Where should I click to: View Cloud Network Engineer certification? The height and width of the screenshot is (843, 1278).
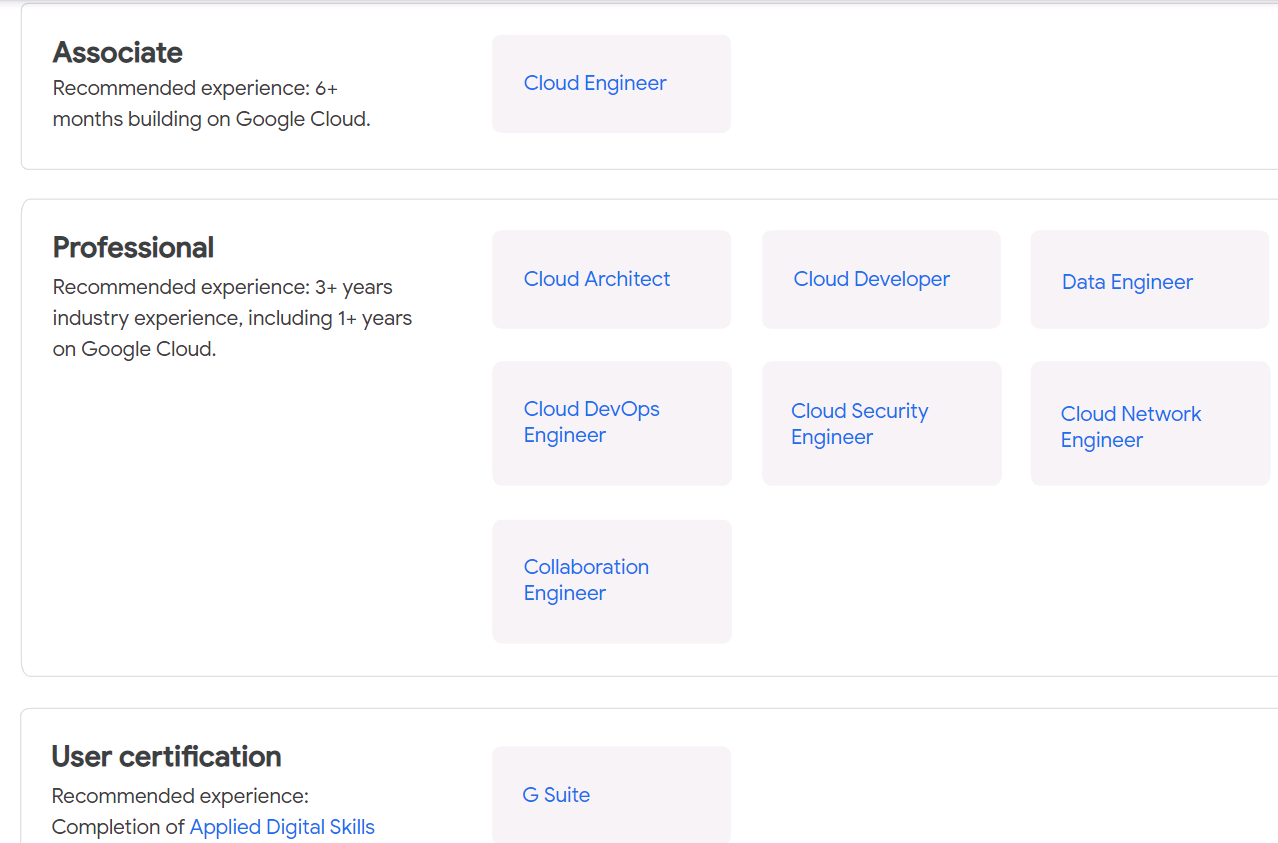(1150, 423)
